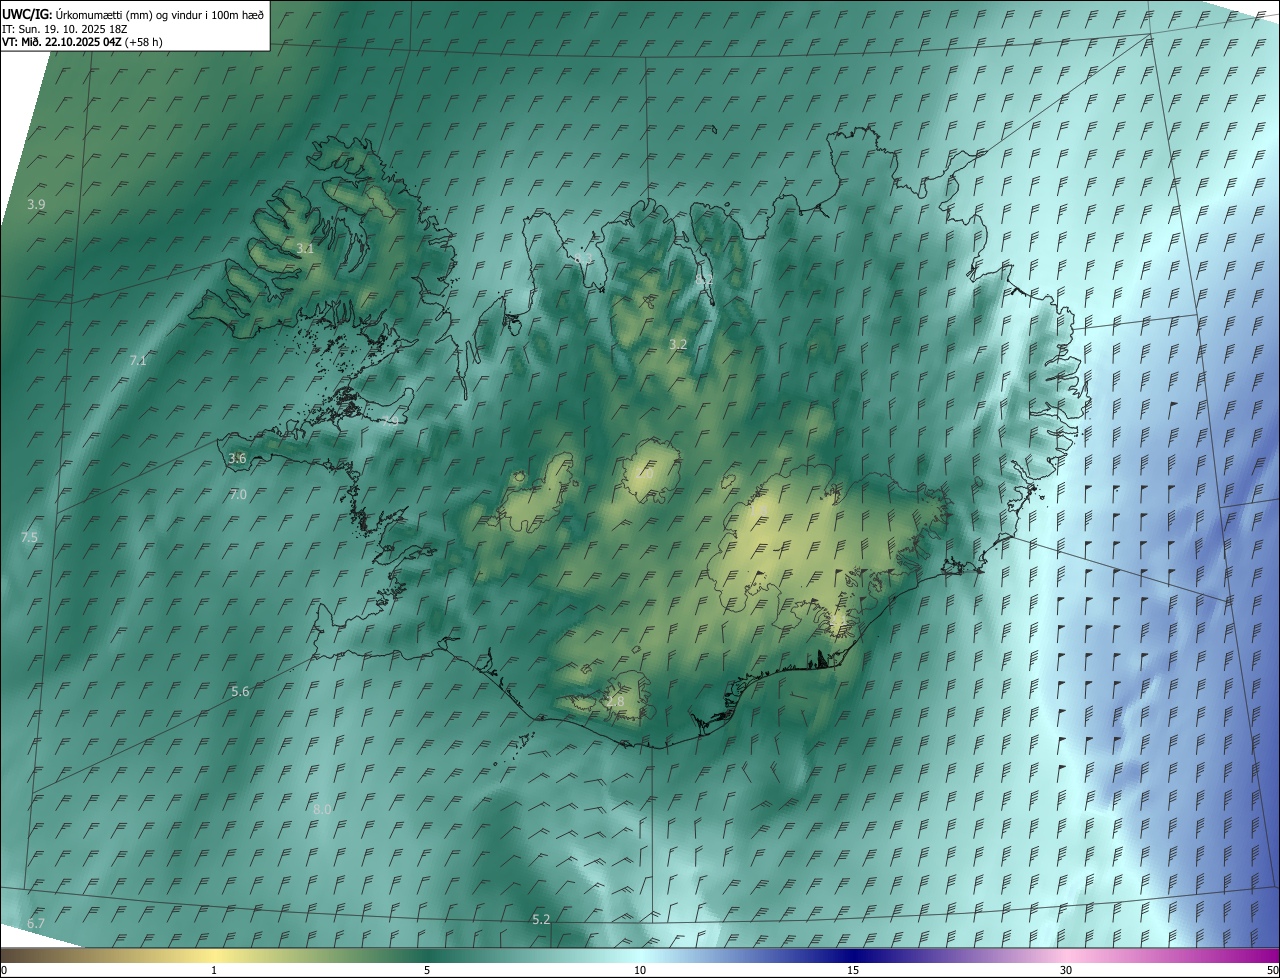Click the map value label 8.0

pyautogui.click(x=322, y=808)
